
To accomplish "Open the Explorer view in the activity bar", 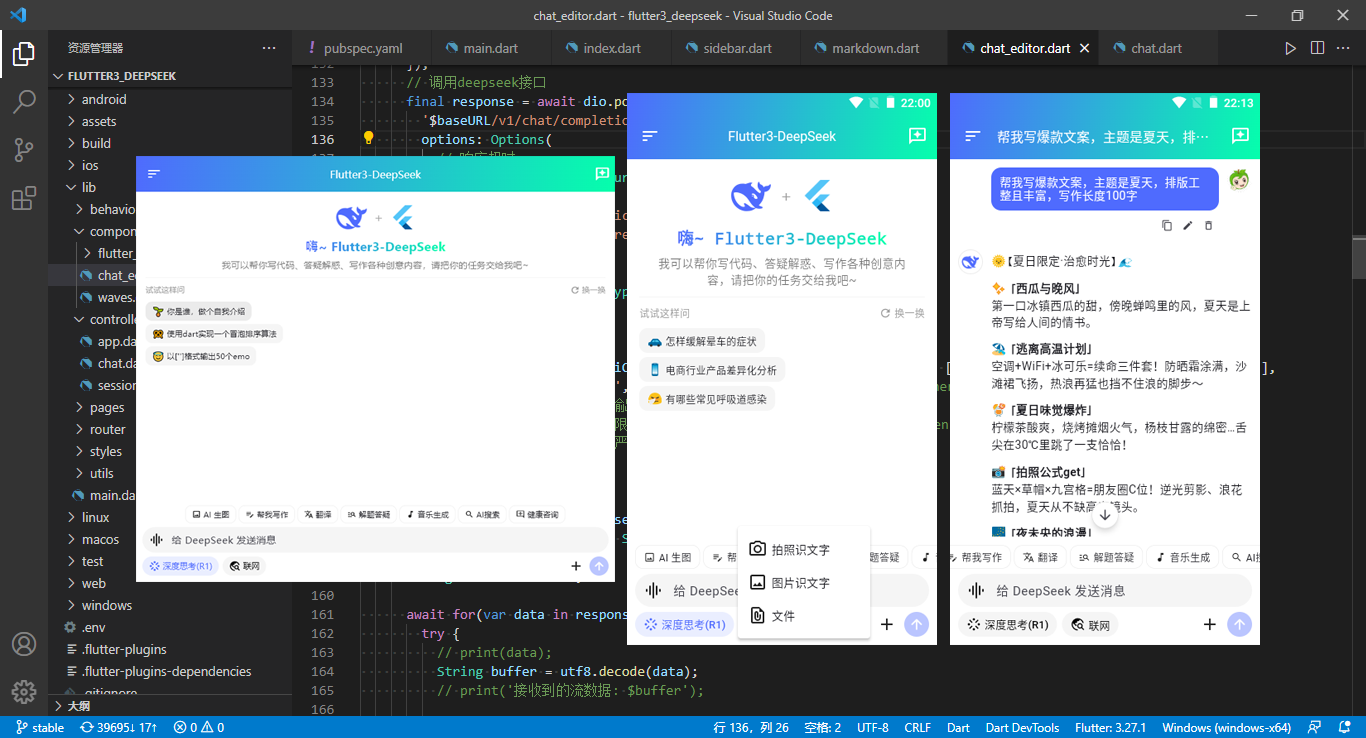I will 24,54.
